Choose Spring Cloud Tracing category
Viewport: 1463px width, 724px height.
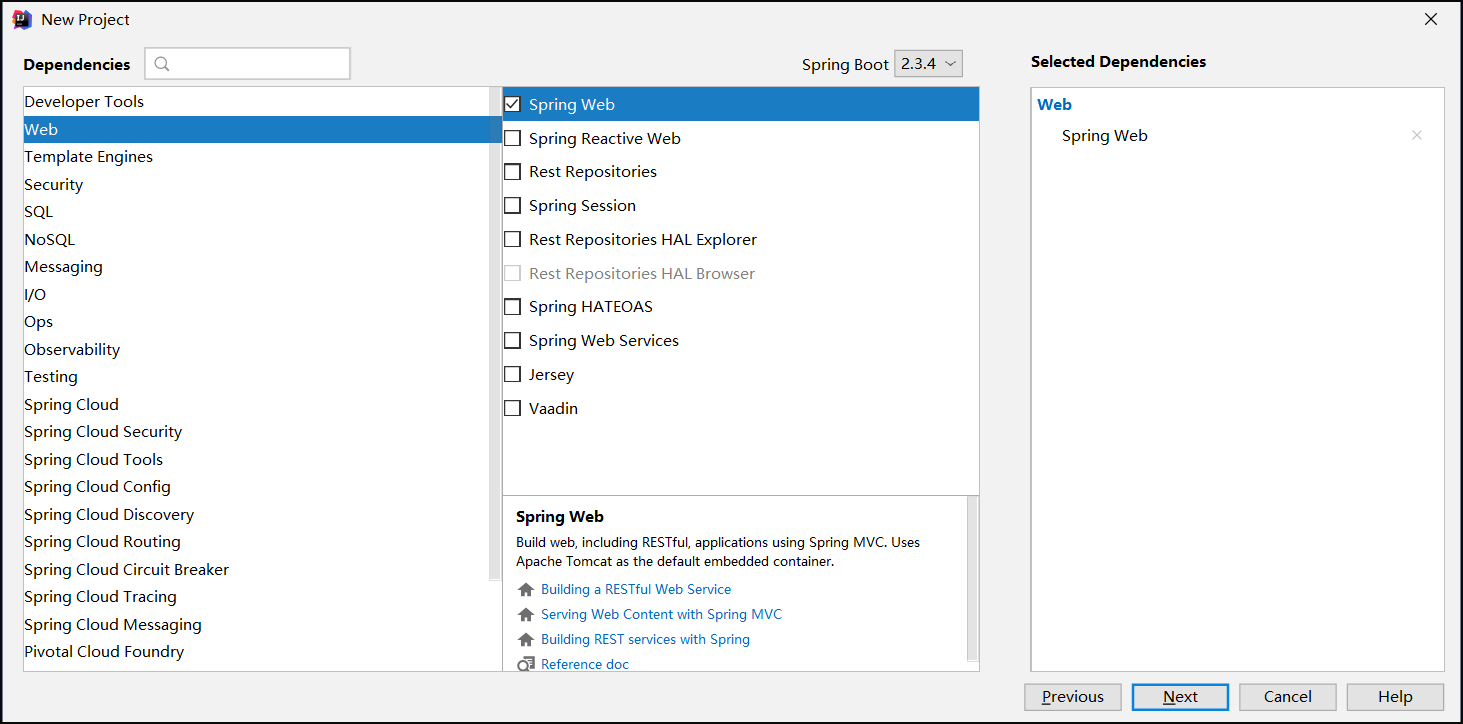click(256, 597)
